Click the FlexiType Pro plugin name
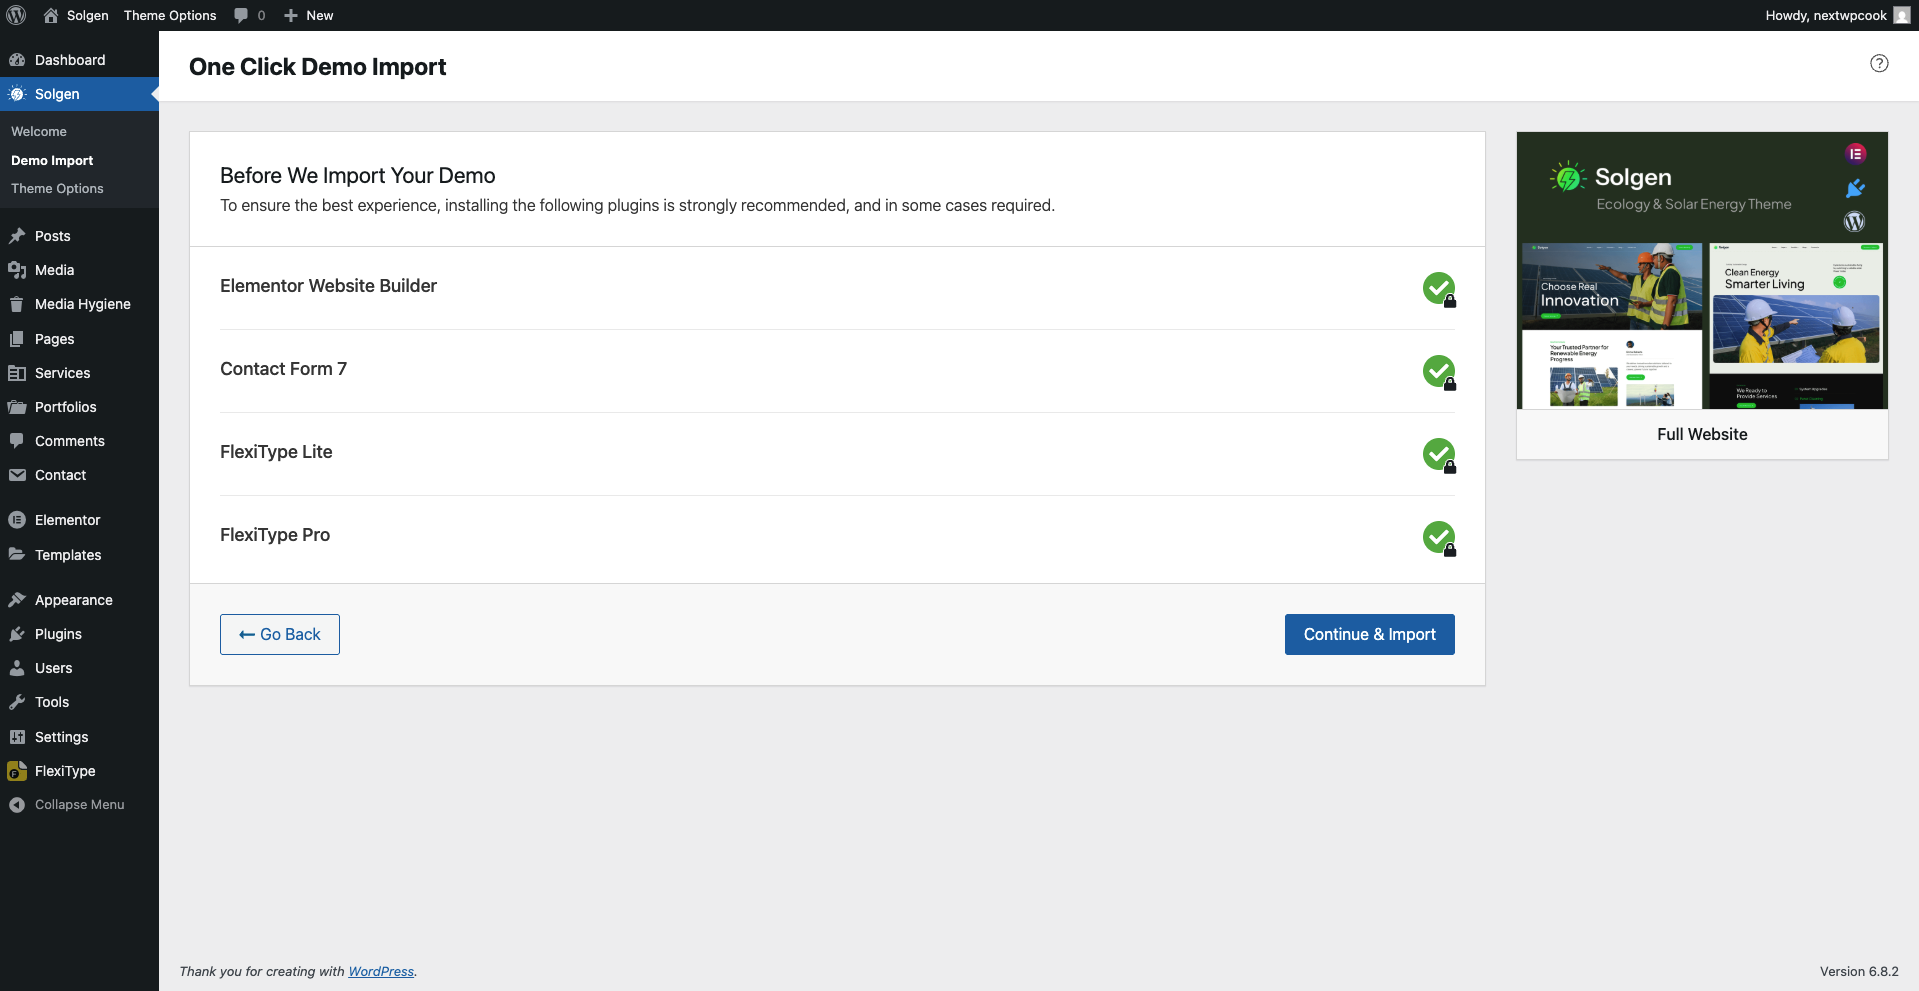The image size is (1919, 991). coord(275,535)
